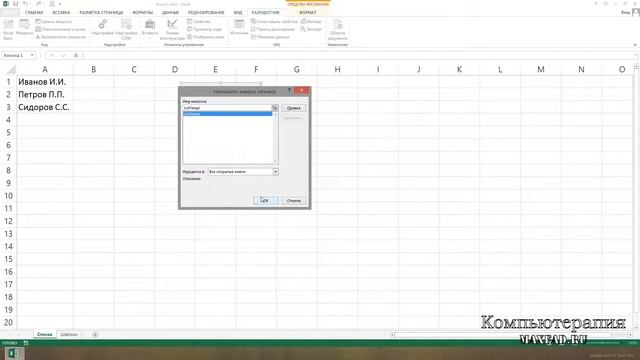The image size is (640, 360).
Task: Toggle Относительные ссылки in ribbon
Action: click(x=60, y=29)
